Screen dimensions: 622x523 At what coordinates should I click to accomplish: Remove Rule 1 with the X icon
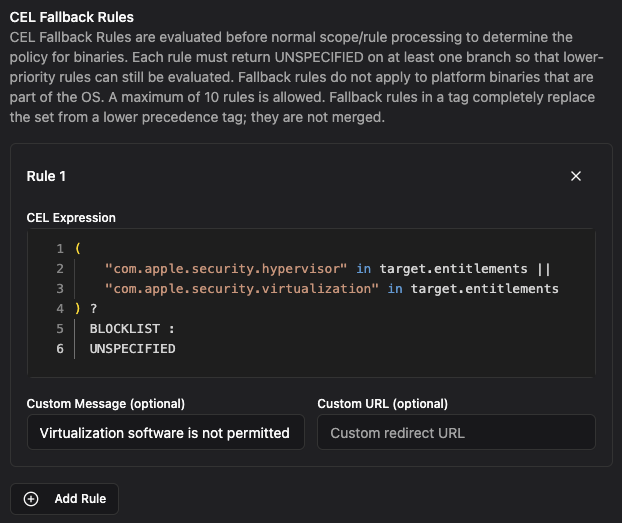(x=575, y=176)
